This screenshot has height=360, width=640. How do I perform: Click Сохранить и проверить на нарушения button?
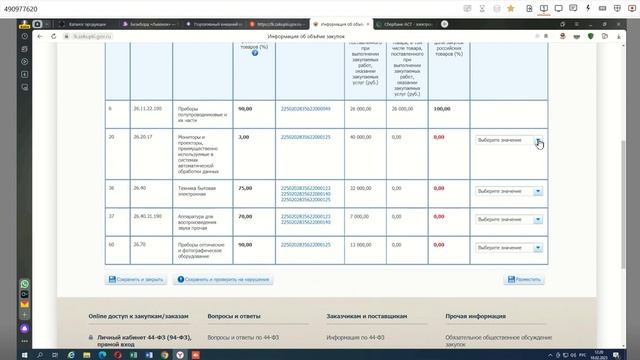click(223, 280)
